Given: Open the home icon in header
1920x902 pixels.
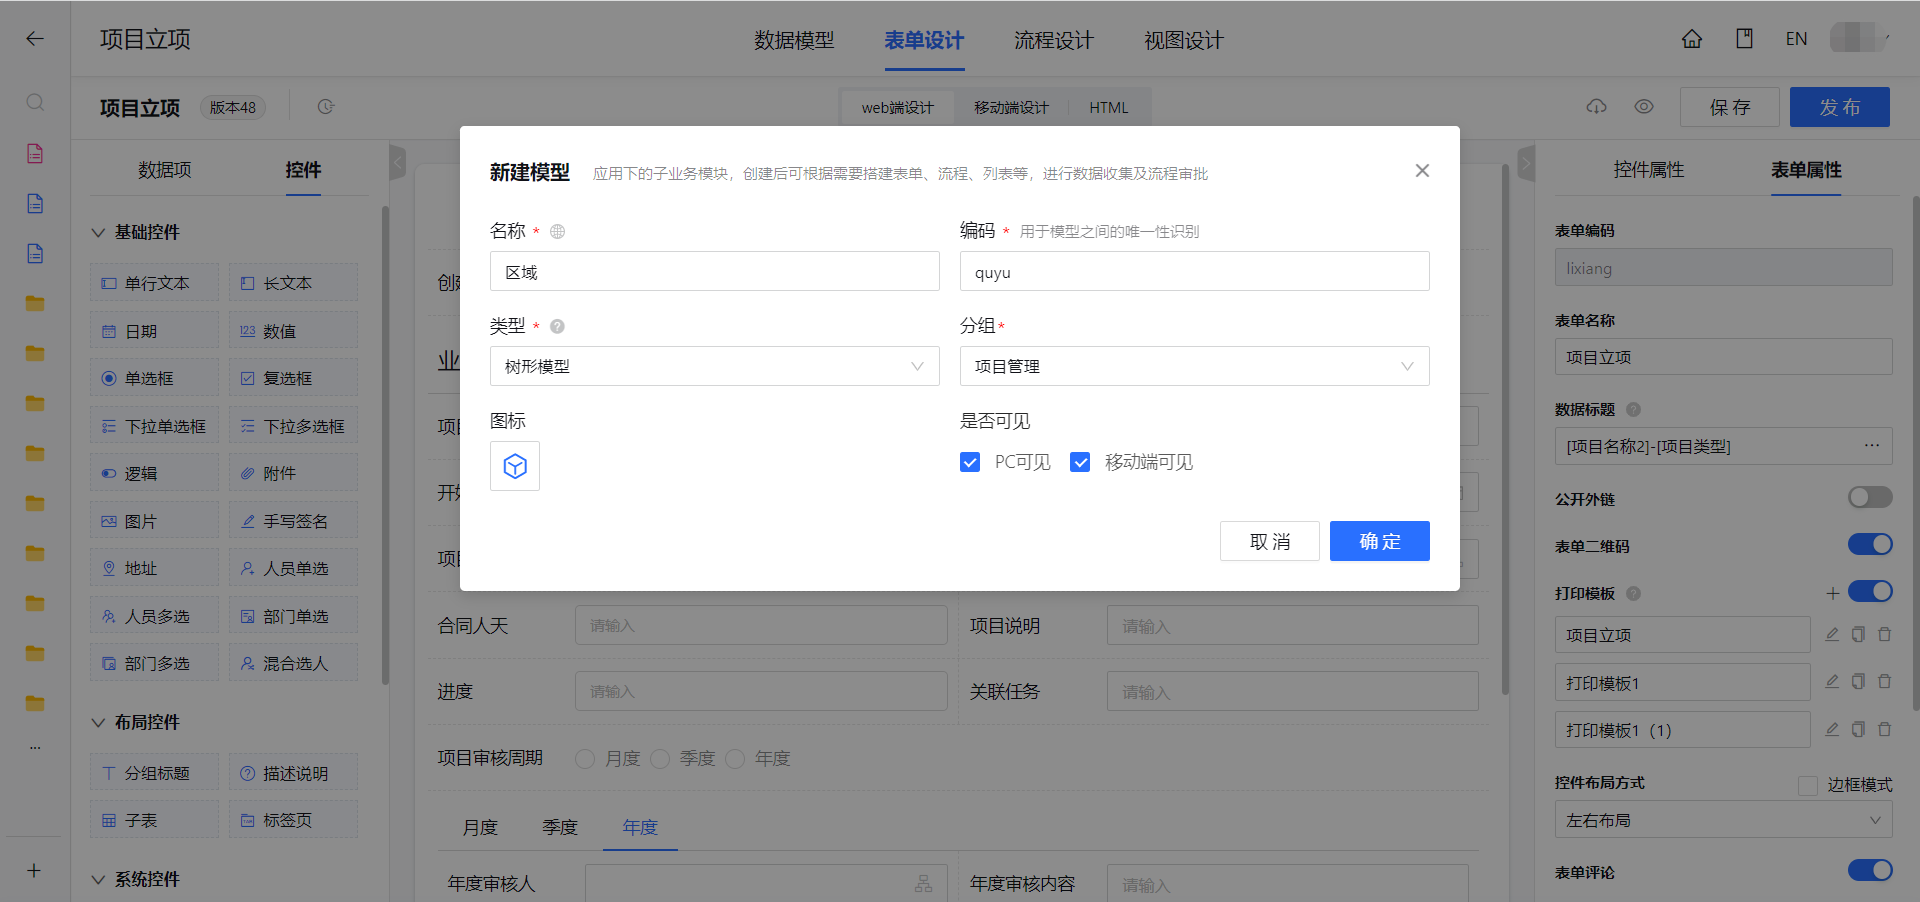Looking at the screenshot, I should [x=1692, y=39].
